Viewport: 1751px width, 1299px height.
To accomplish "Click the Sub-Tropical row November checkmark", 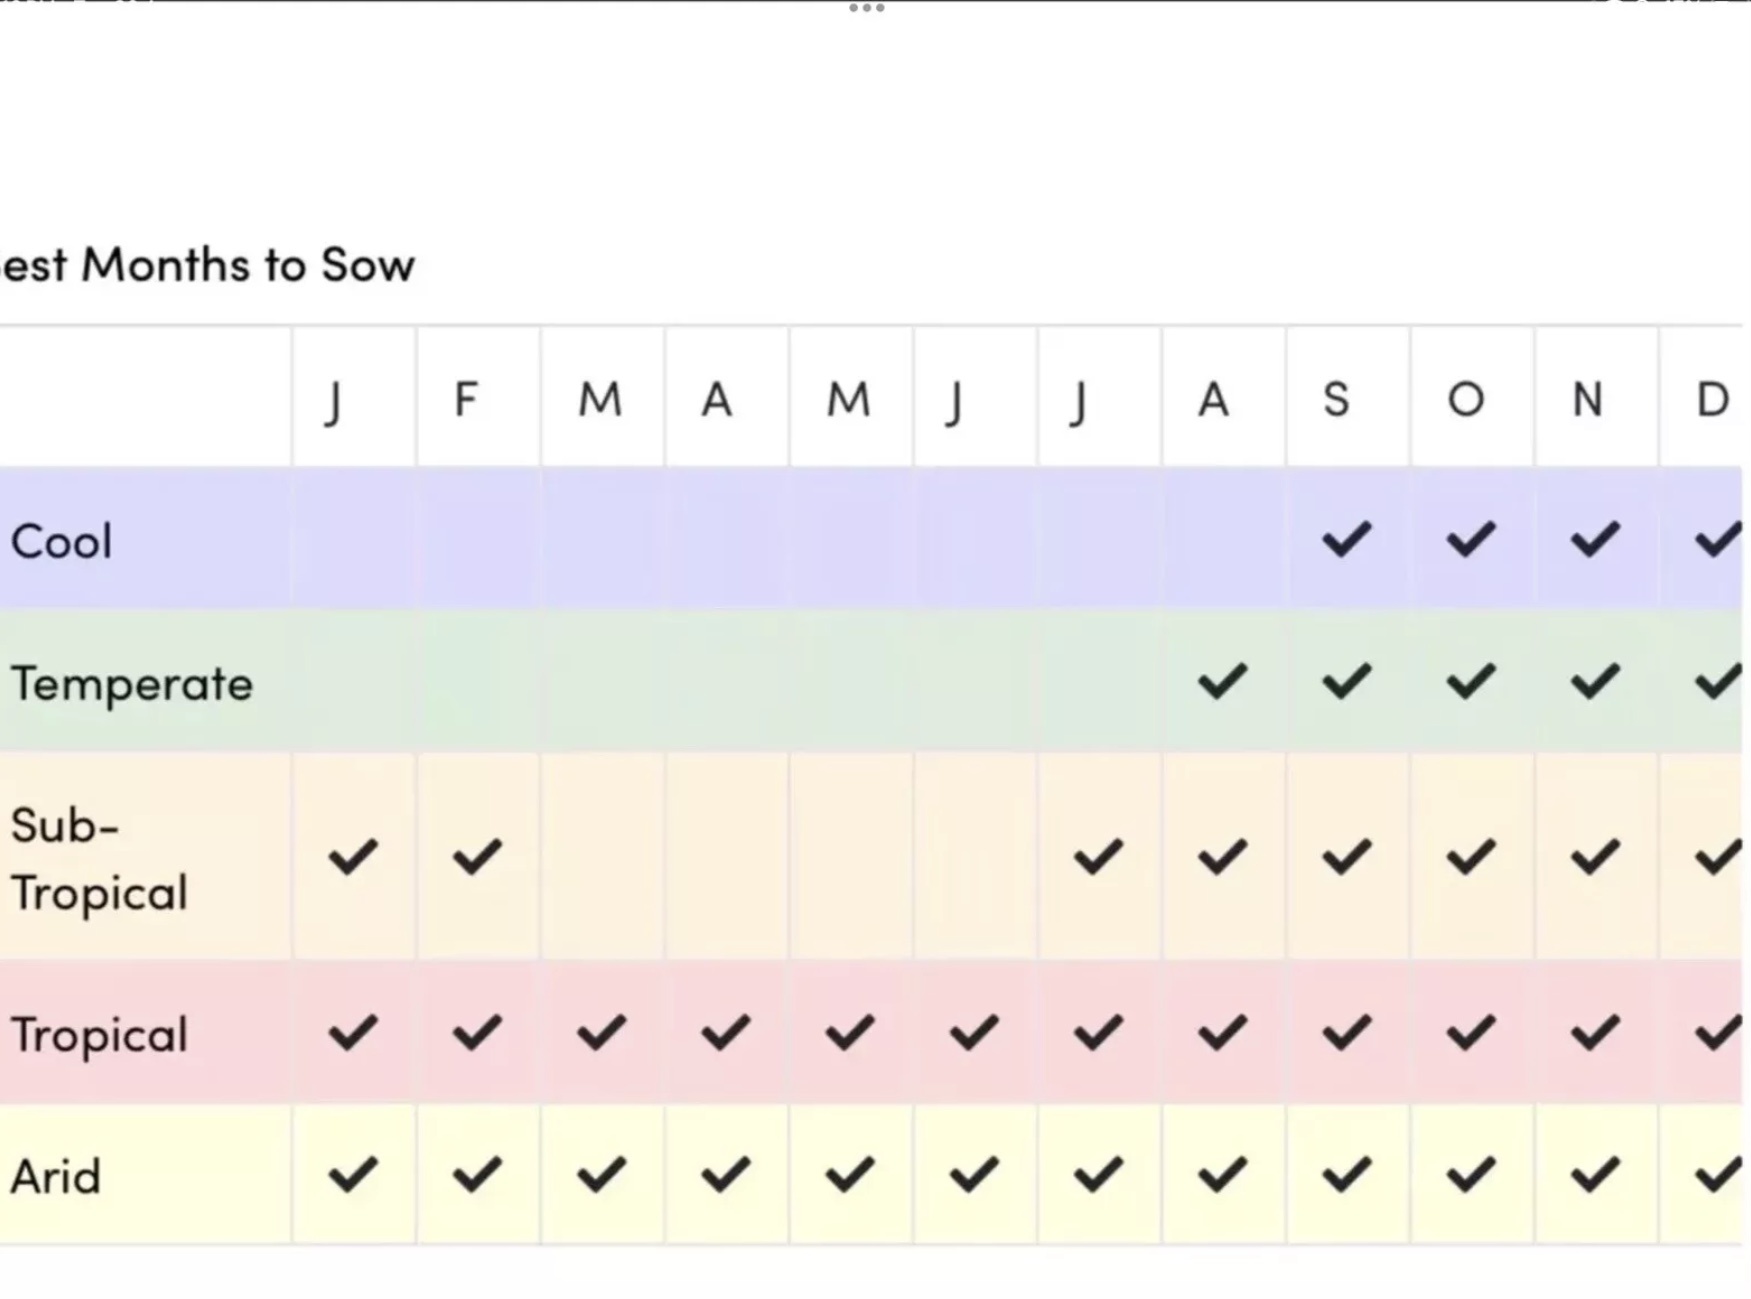I will coord(1594,857).
